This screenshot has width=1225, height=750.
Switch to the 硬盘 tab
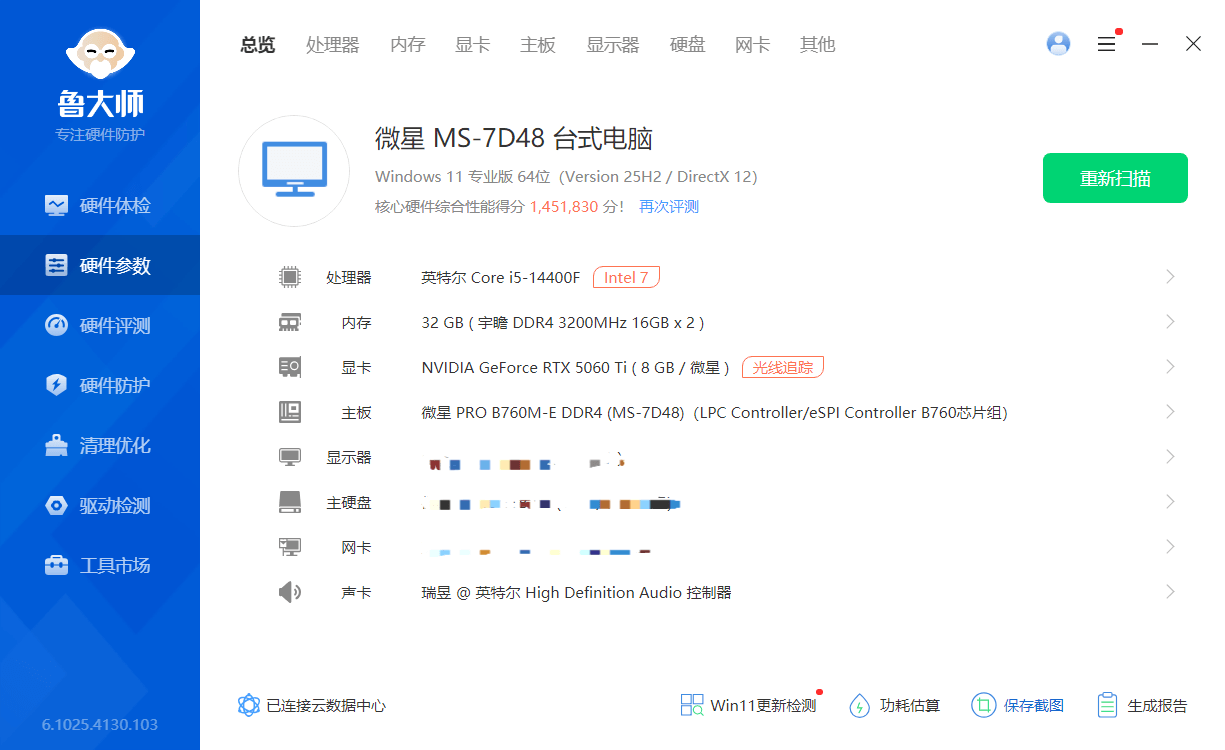(x=687, y=45)
